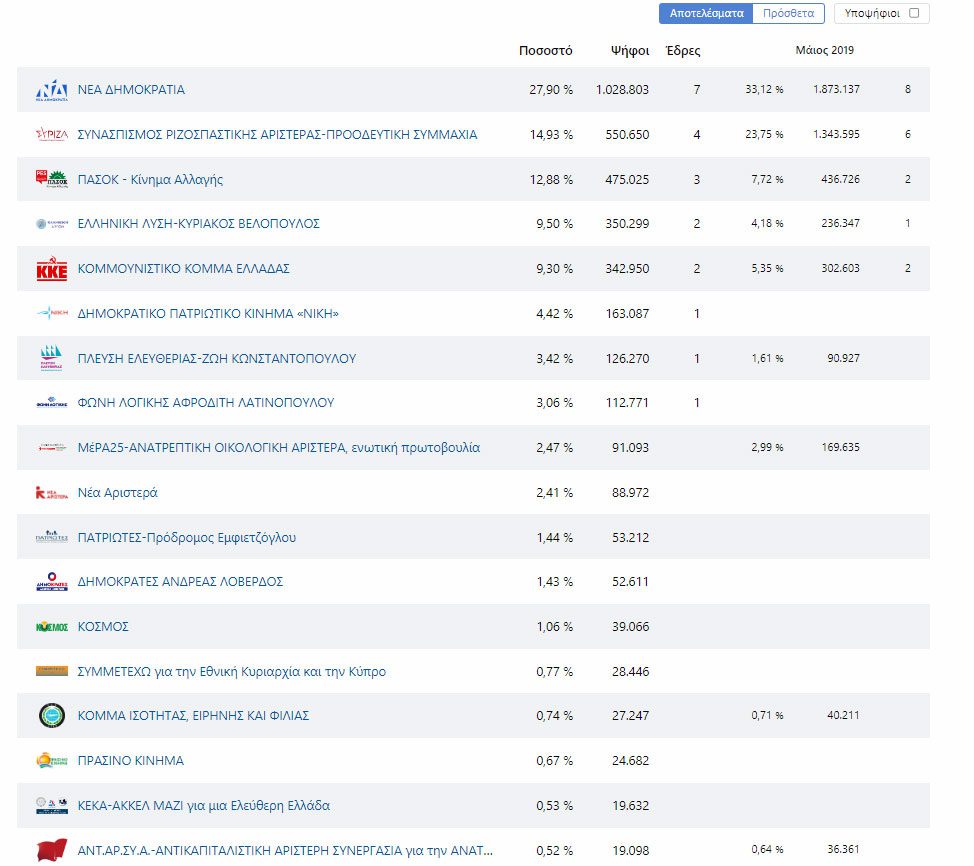
Task: Open ΠΑΤΡΙΩΤΕΣ-Πρόδρομος Εμφιετζόγλου link
Action: (x=186, y=537)
